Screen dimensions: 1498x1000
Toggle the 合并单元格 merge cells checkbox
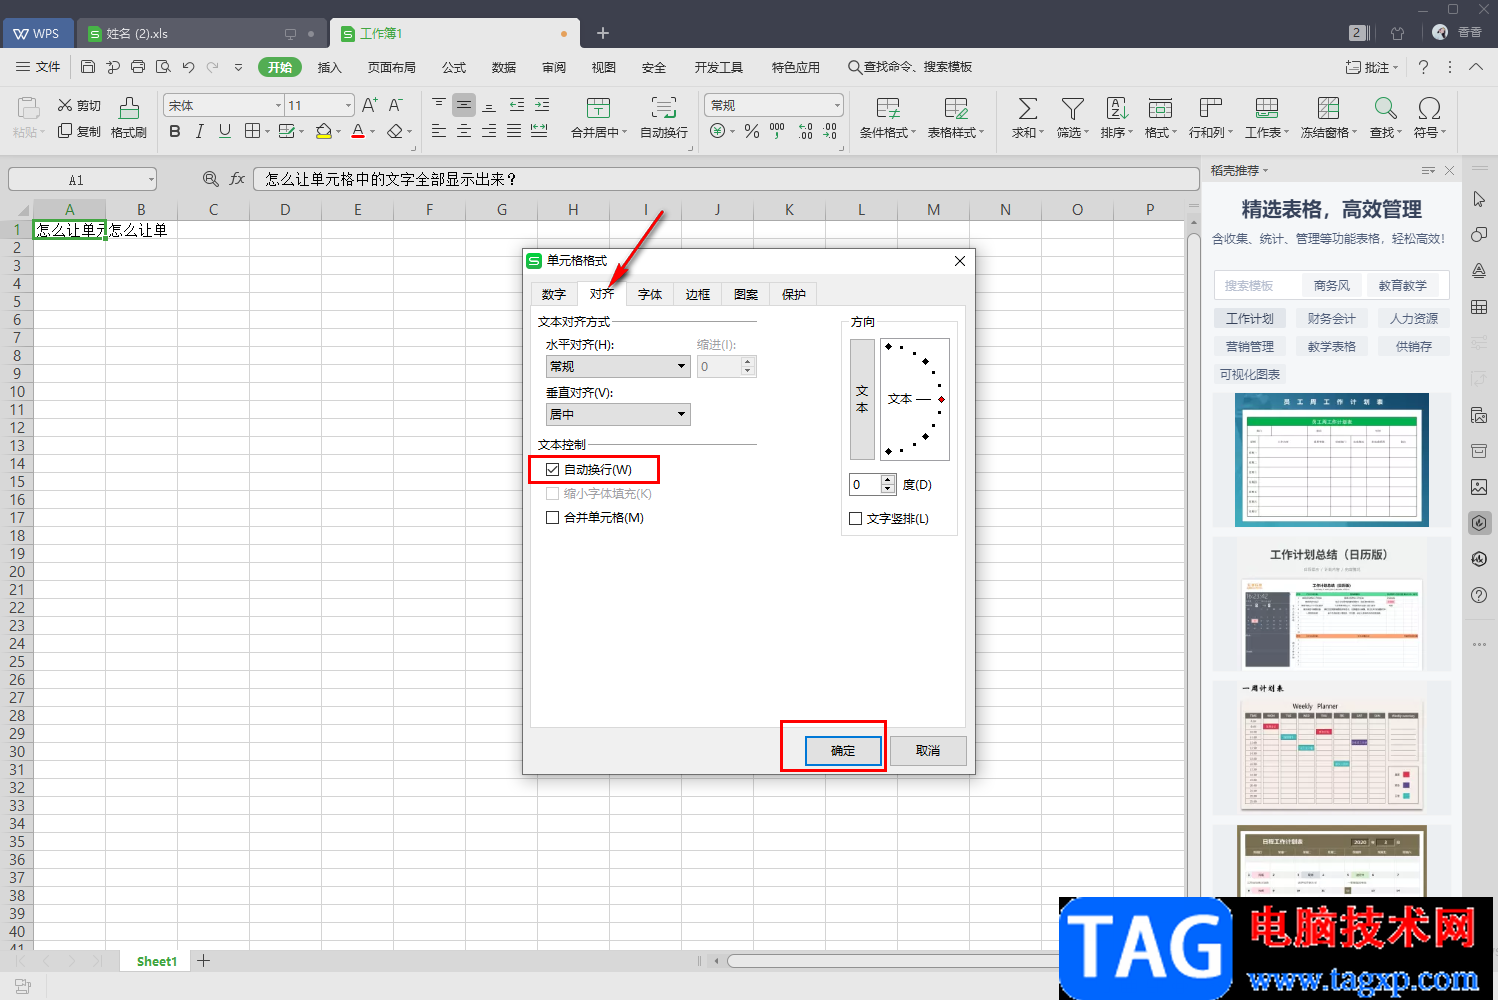pos(552,517)
